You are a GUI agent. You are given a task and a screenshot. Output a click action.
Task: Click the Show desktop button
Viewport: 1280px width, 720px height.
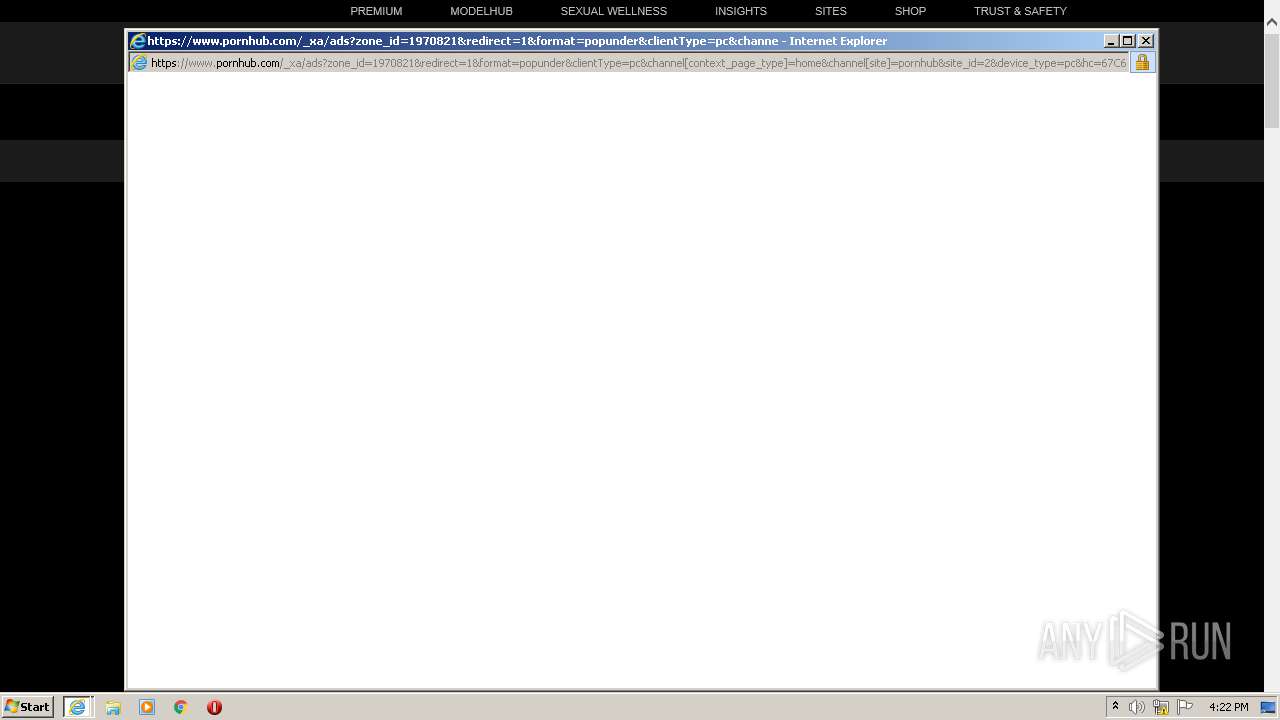point(1270,707)
